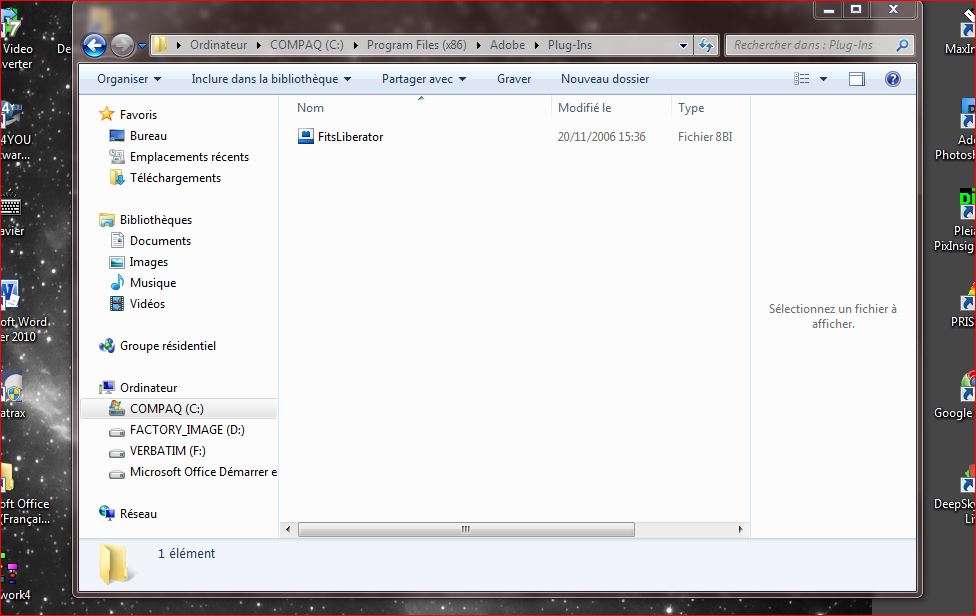Viewport: 976px width, 616px height.
Task: Select the COMPAQ (C:) drive
Action: [167, 409]
